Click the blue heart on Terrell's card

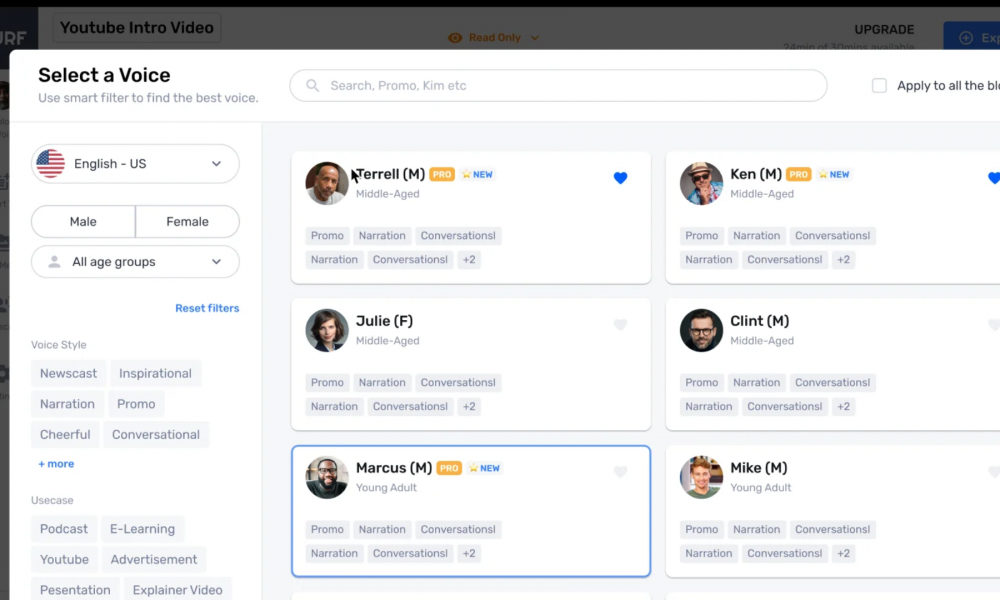[x=620, y=178]
